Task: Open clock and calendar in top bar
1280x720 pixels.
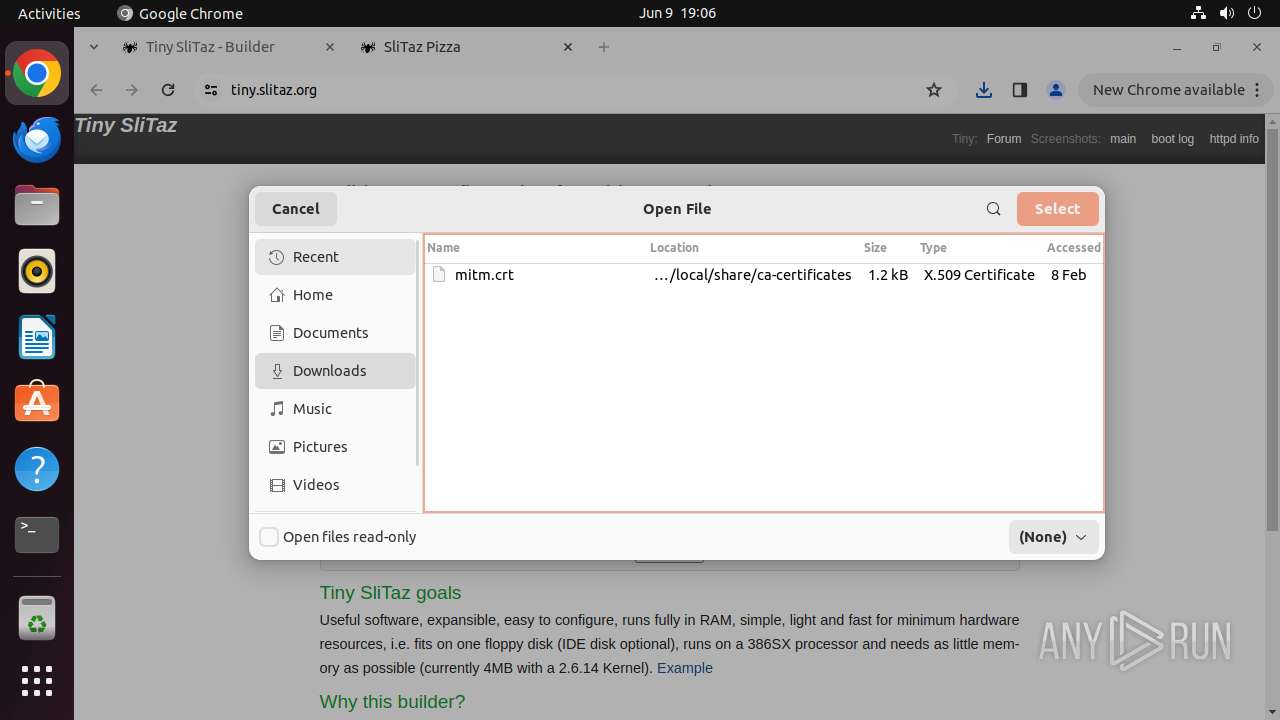Action: coord(677,13)
